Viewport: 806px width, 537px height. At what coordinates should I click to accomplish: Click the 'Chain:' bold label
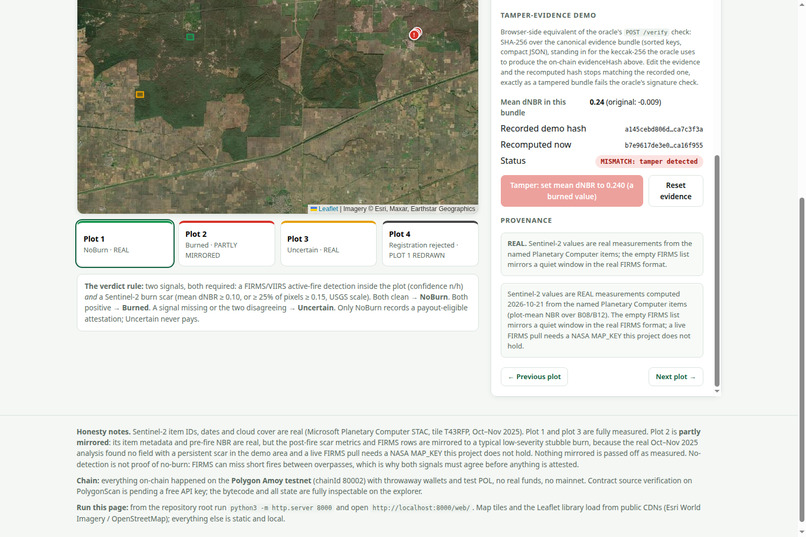[x=88, y=480]
